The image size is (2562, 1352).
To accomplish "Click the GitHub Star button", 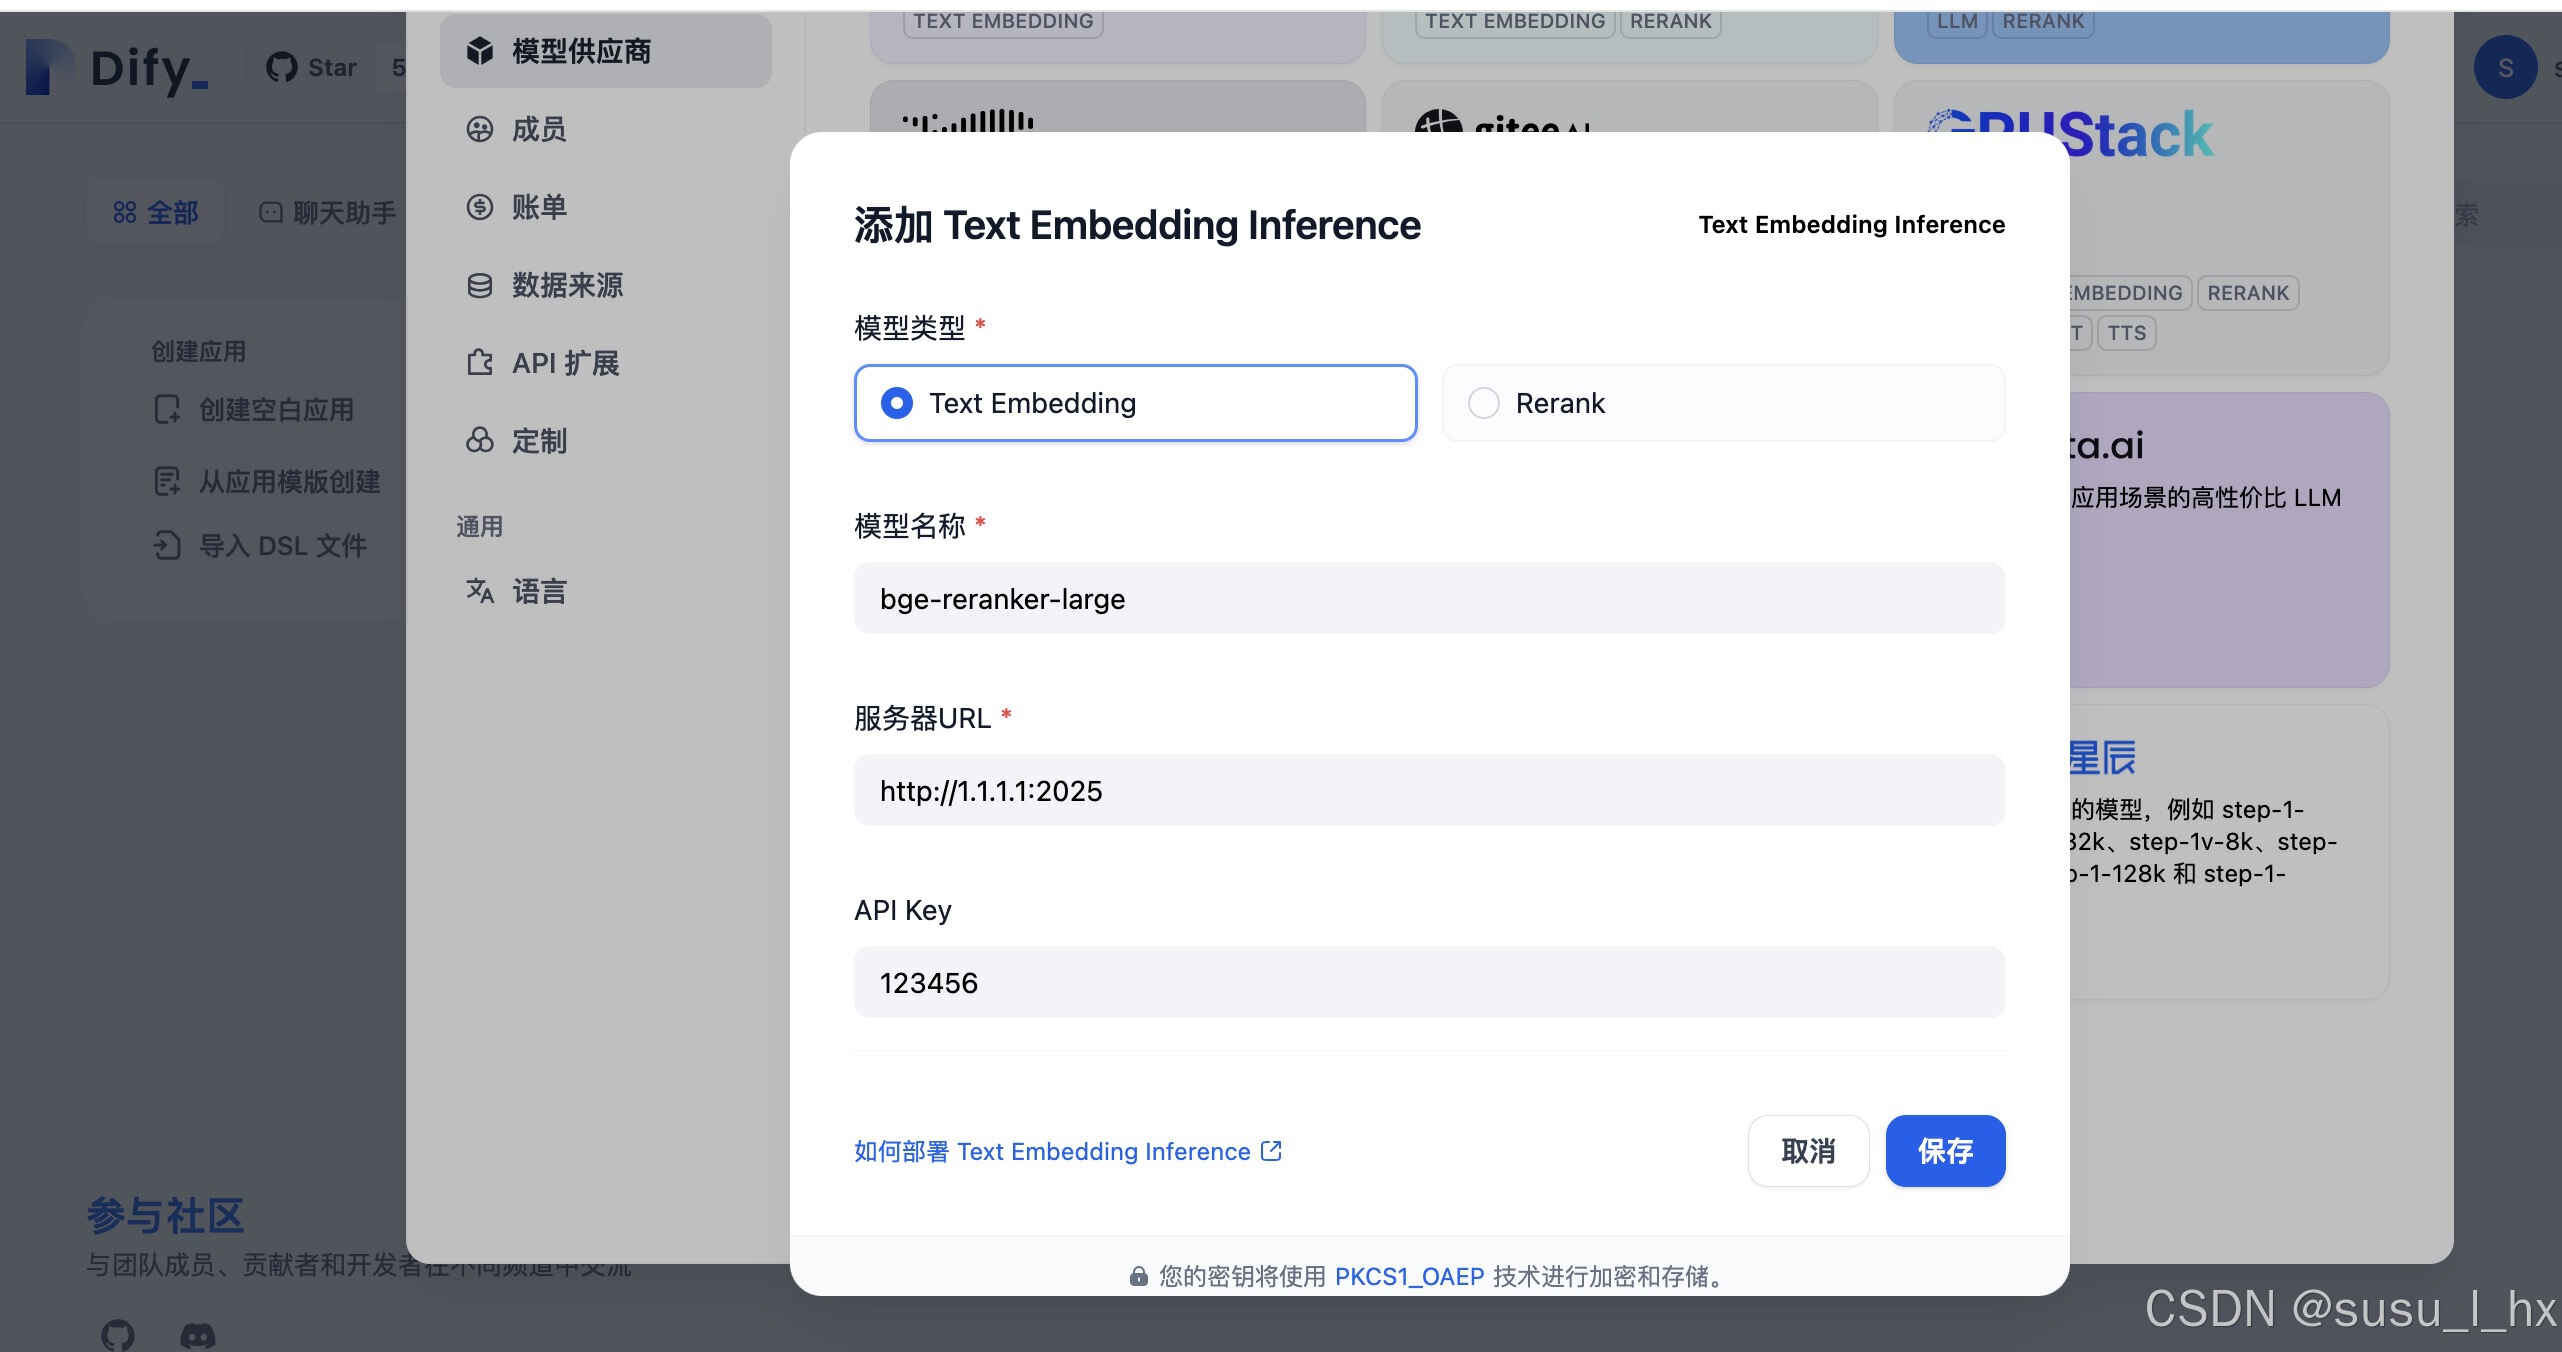I will tap(312, 67).
